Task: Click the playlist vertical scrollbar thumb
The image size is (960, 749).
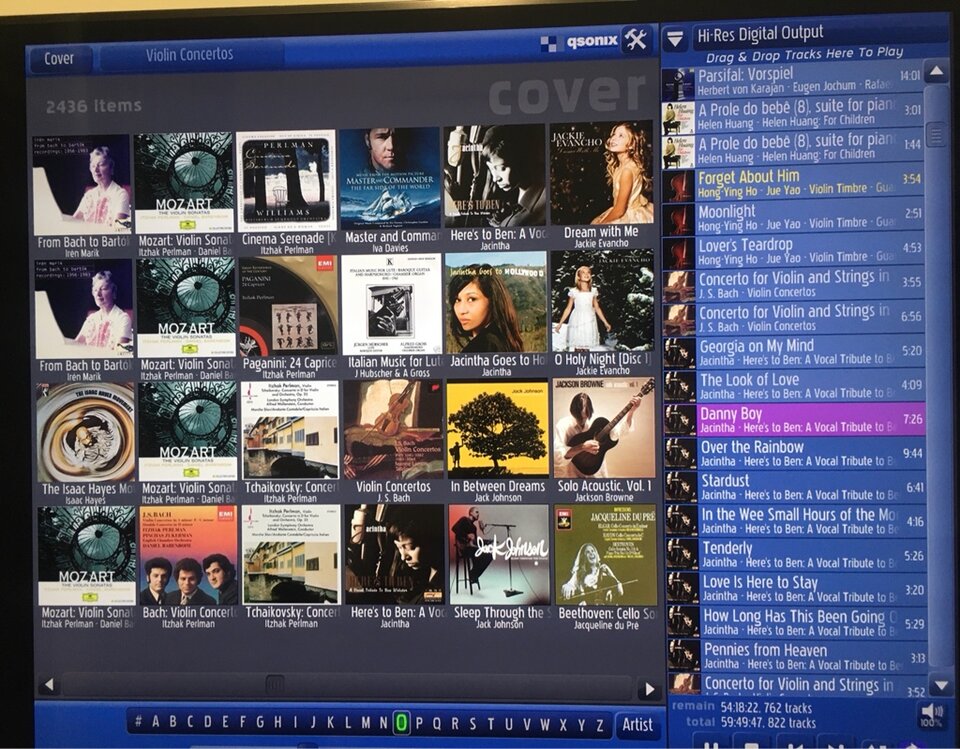Action: click(x=937, y=134)
